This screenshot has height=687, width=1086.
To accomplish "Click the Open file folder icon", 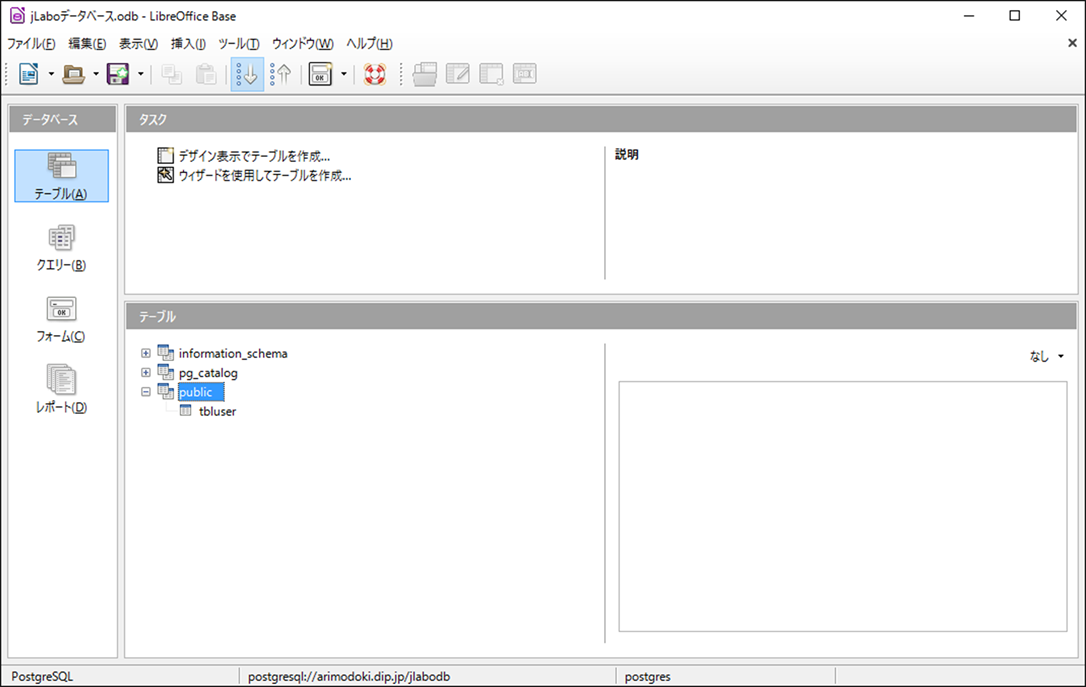I will click(x=73, y=73).
